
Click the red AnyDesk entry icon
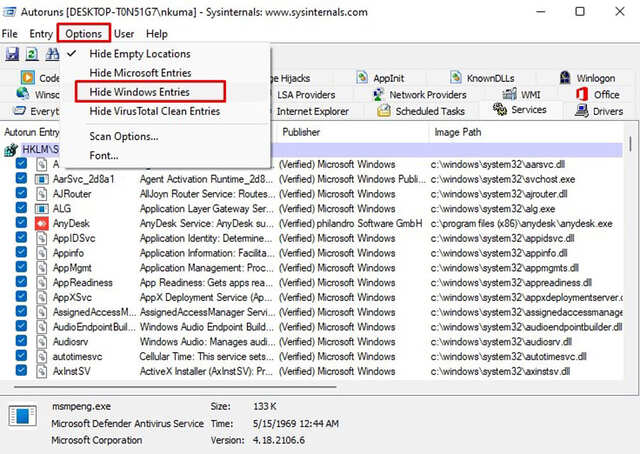[42, 224]
